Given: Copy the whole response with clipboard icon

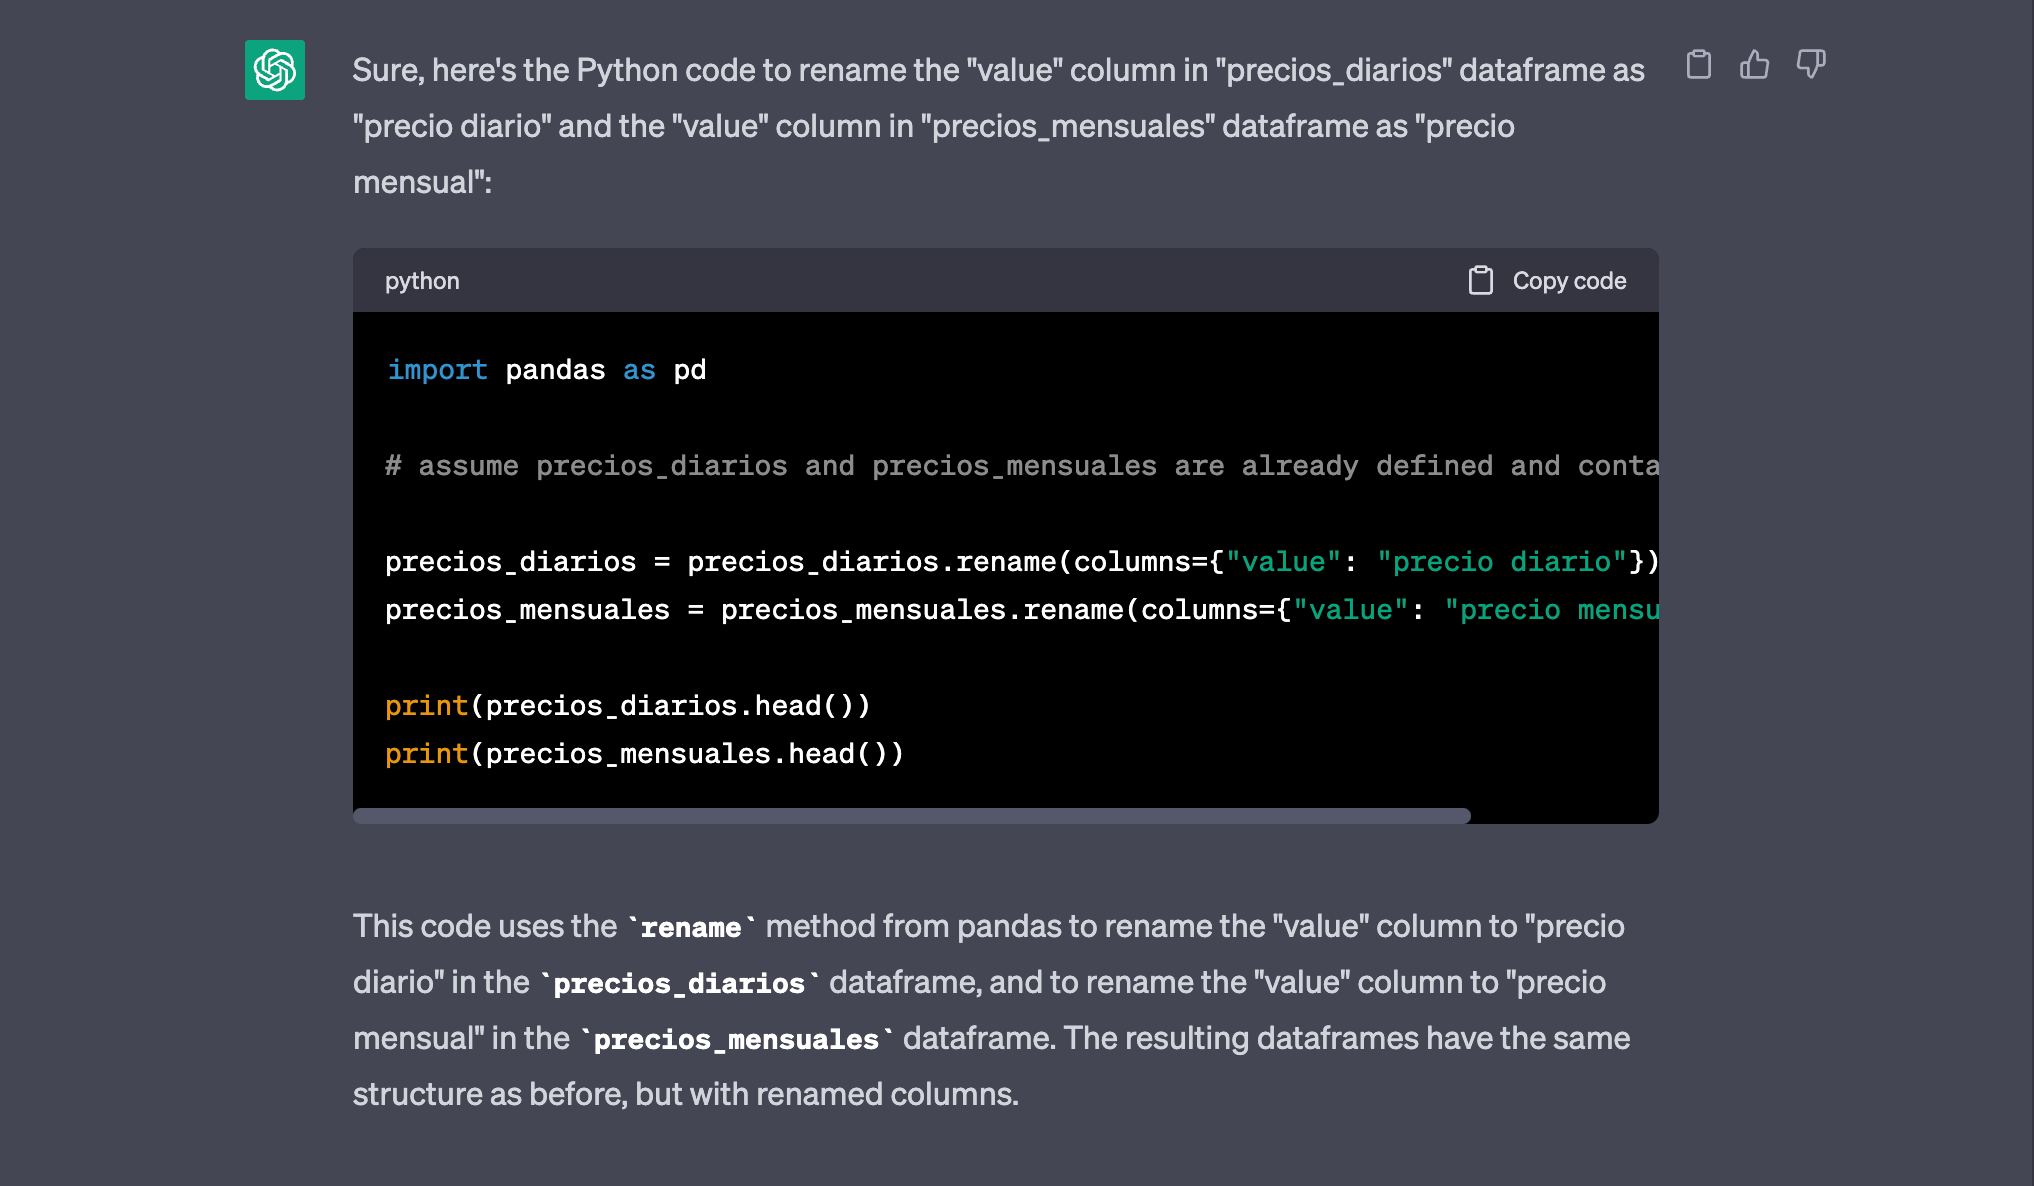Looking at the screenshot, I should [x=1698, y=65].
